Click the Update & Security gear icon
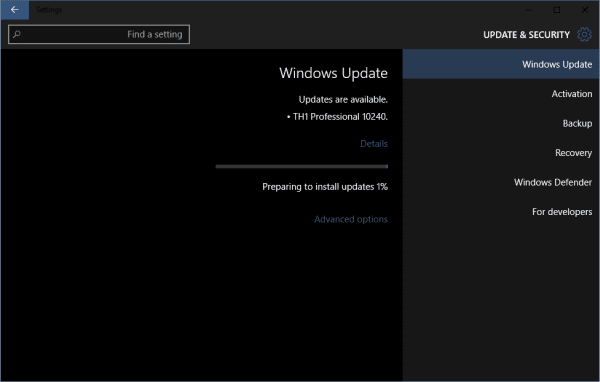 [584, 34]
